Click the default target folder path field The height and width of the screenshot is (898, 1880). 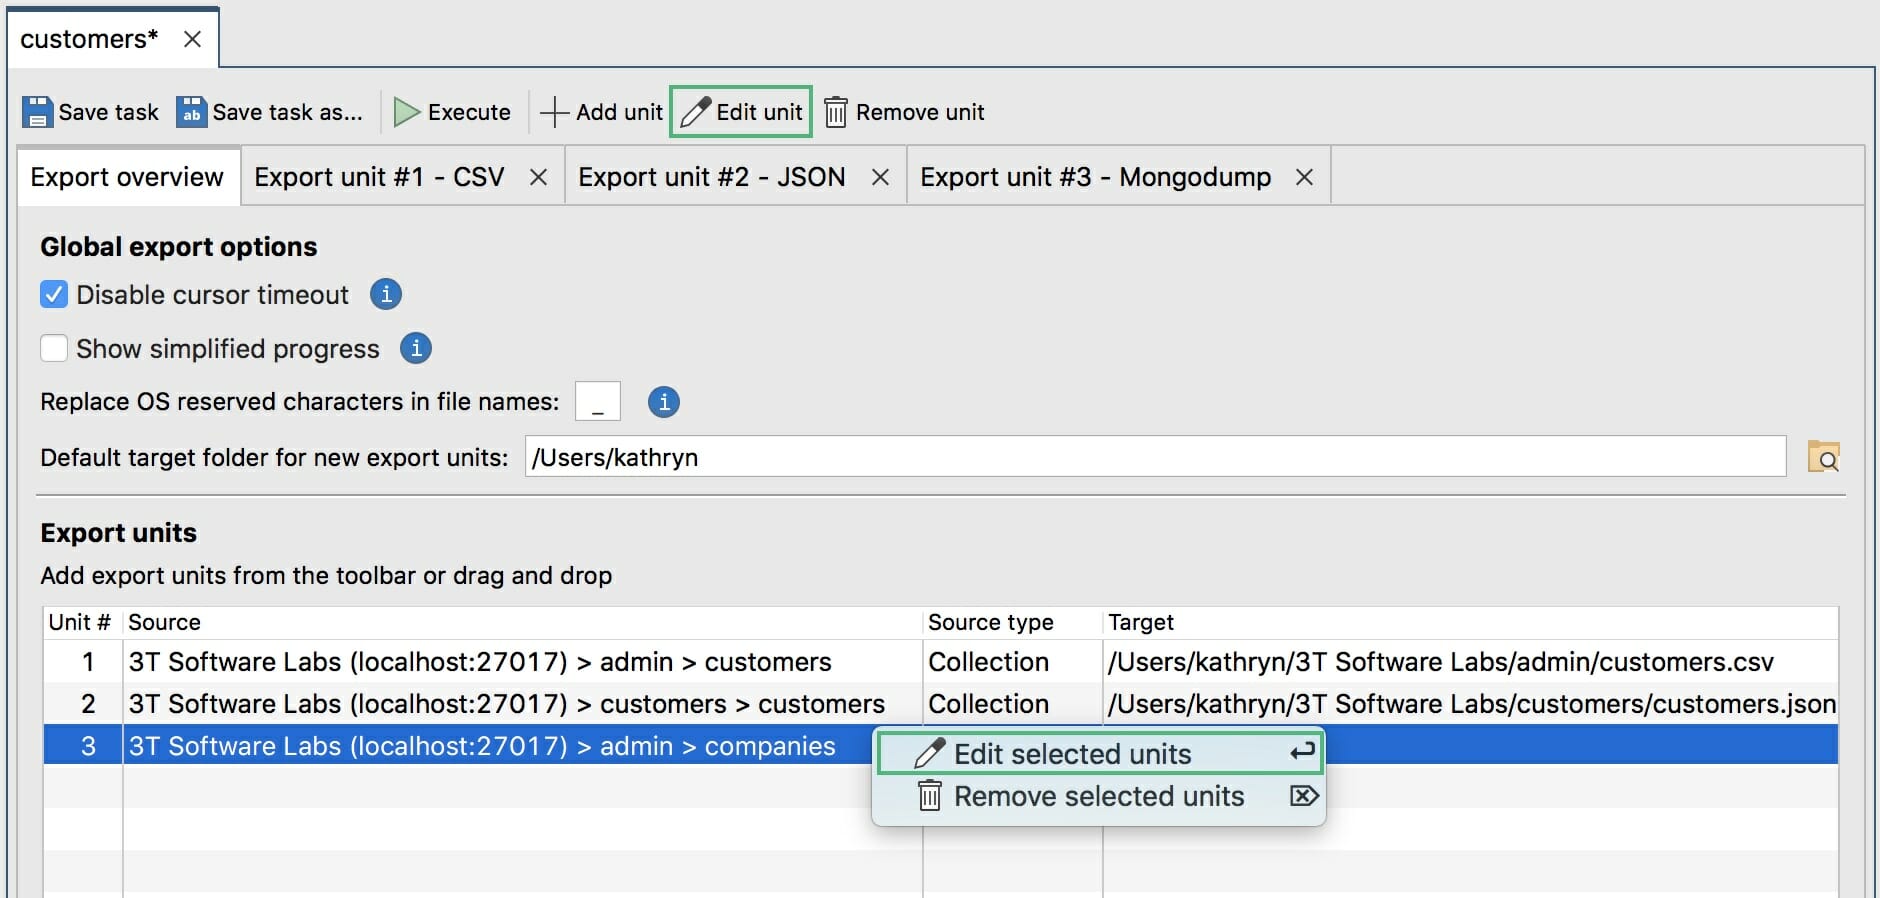(1154, 457)
